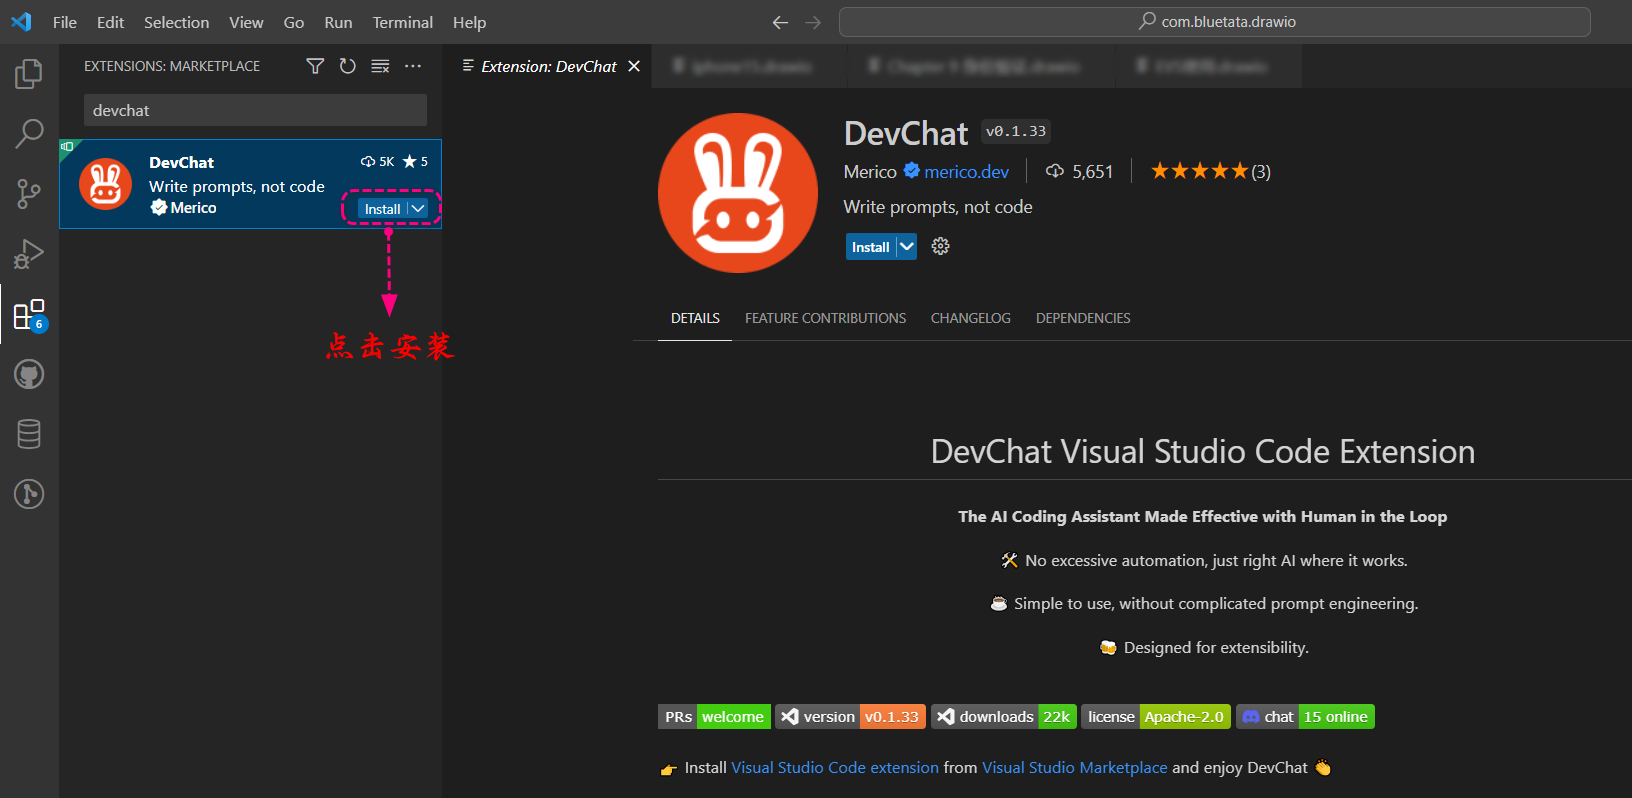This screenshot has width=1632, height=798.
Task: Click the VS Code logo icon
Action: click(21, 21)
